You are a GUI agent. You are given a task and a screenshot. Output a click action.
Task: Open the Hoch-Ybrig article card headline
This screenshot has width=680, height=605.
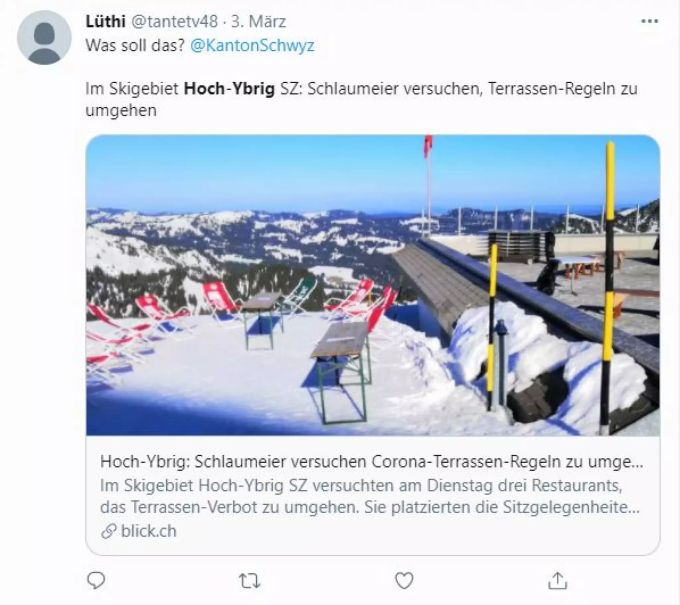pyautogui.click(x=372, y=461)
